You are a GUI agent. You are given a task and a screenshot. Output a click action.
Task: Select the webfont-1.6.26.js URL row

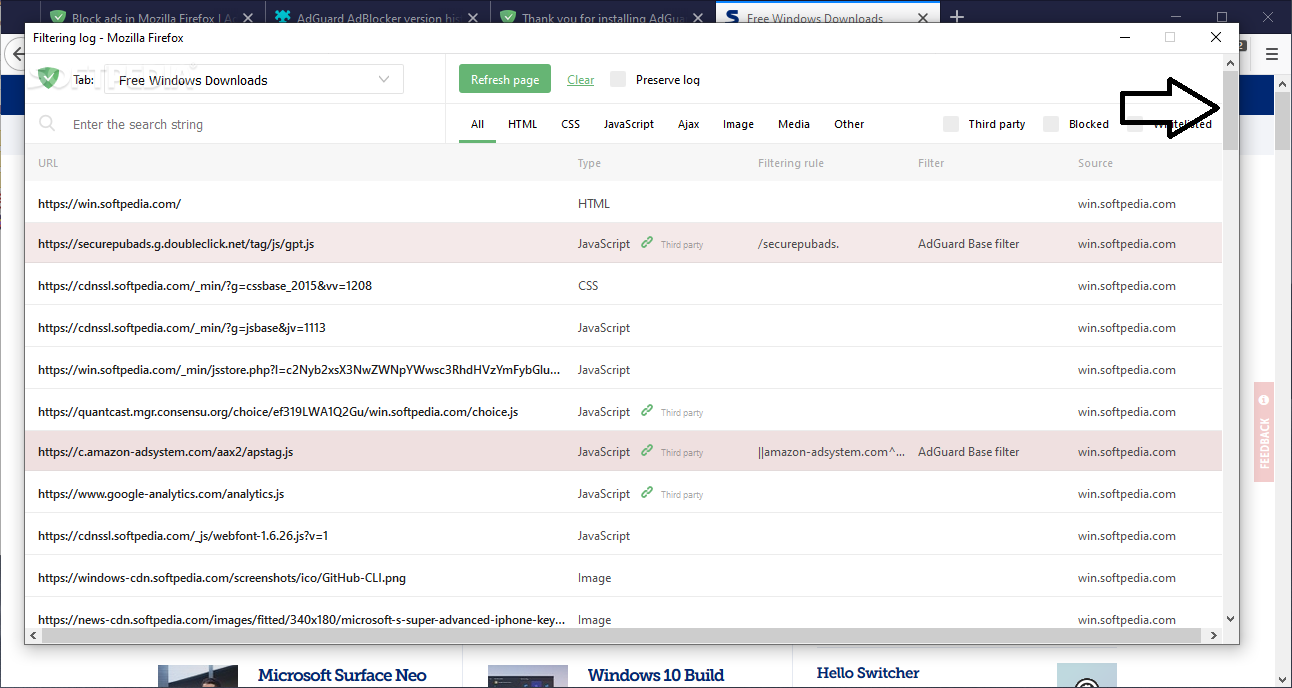click(623, 535)
